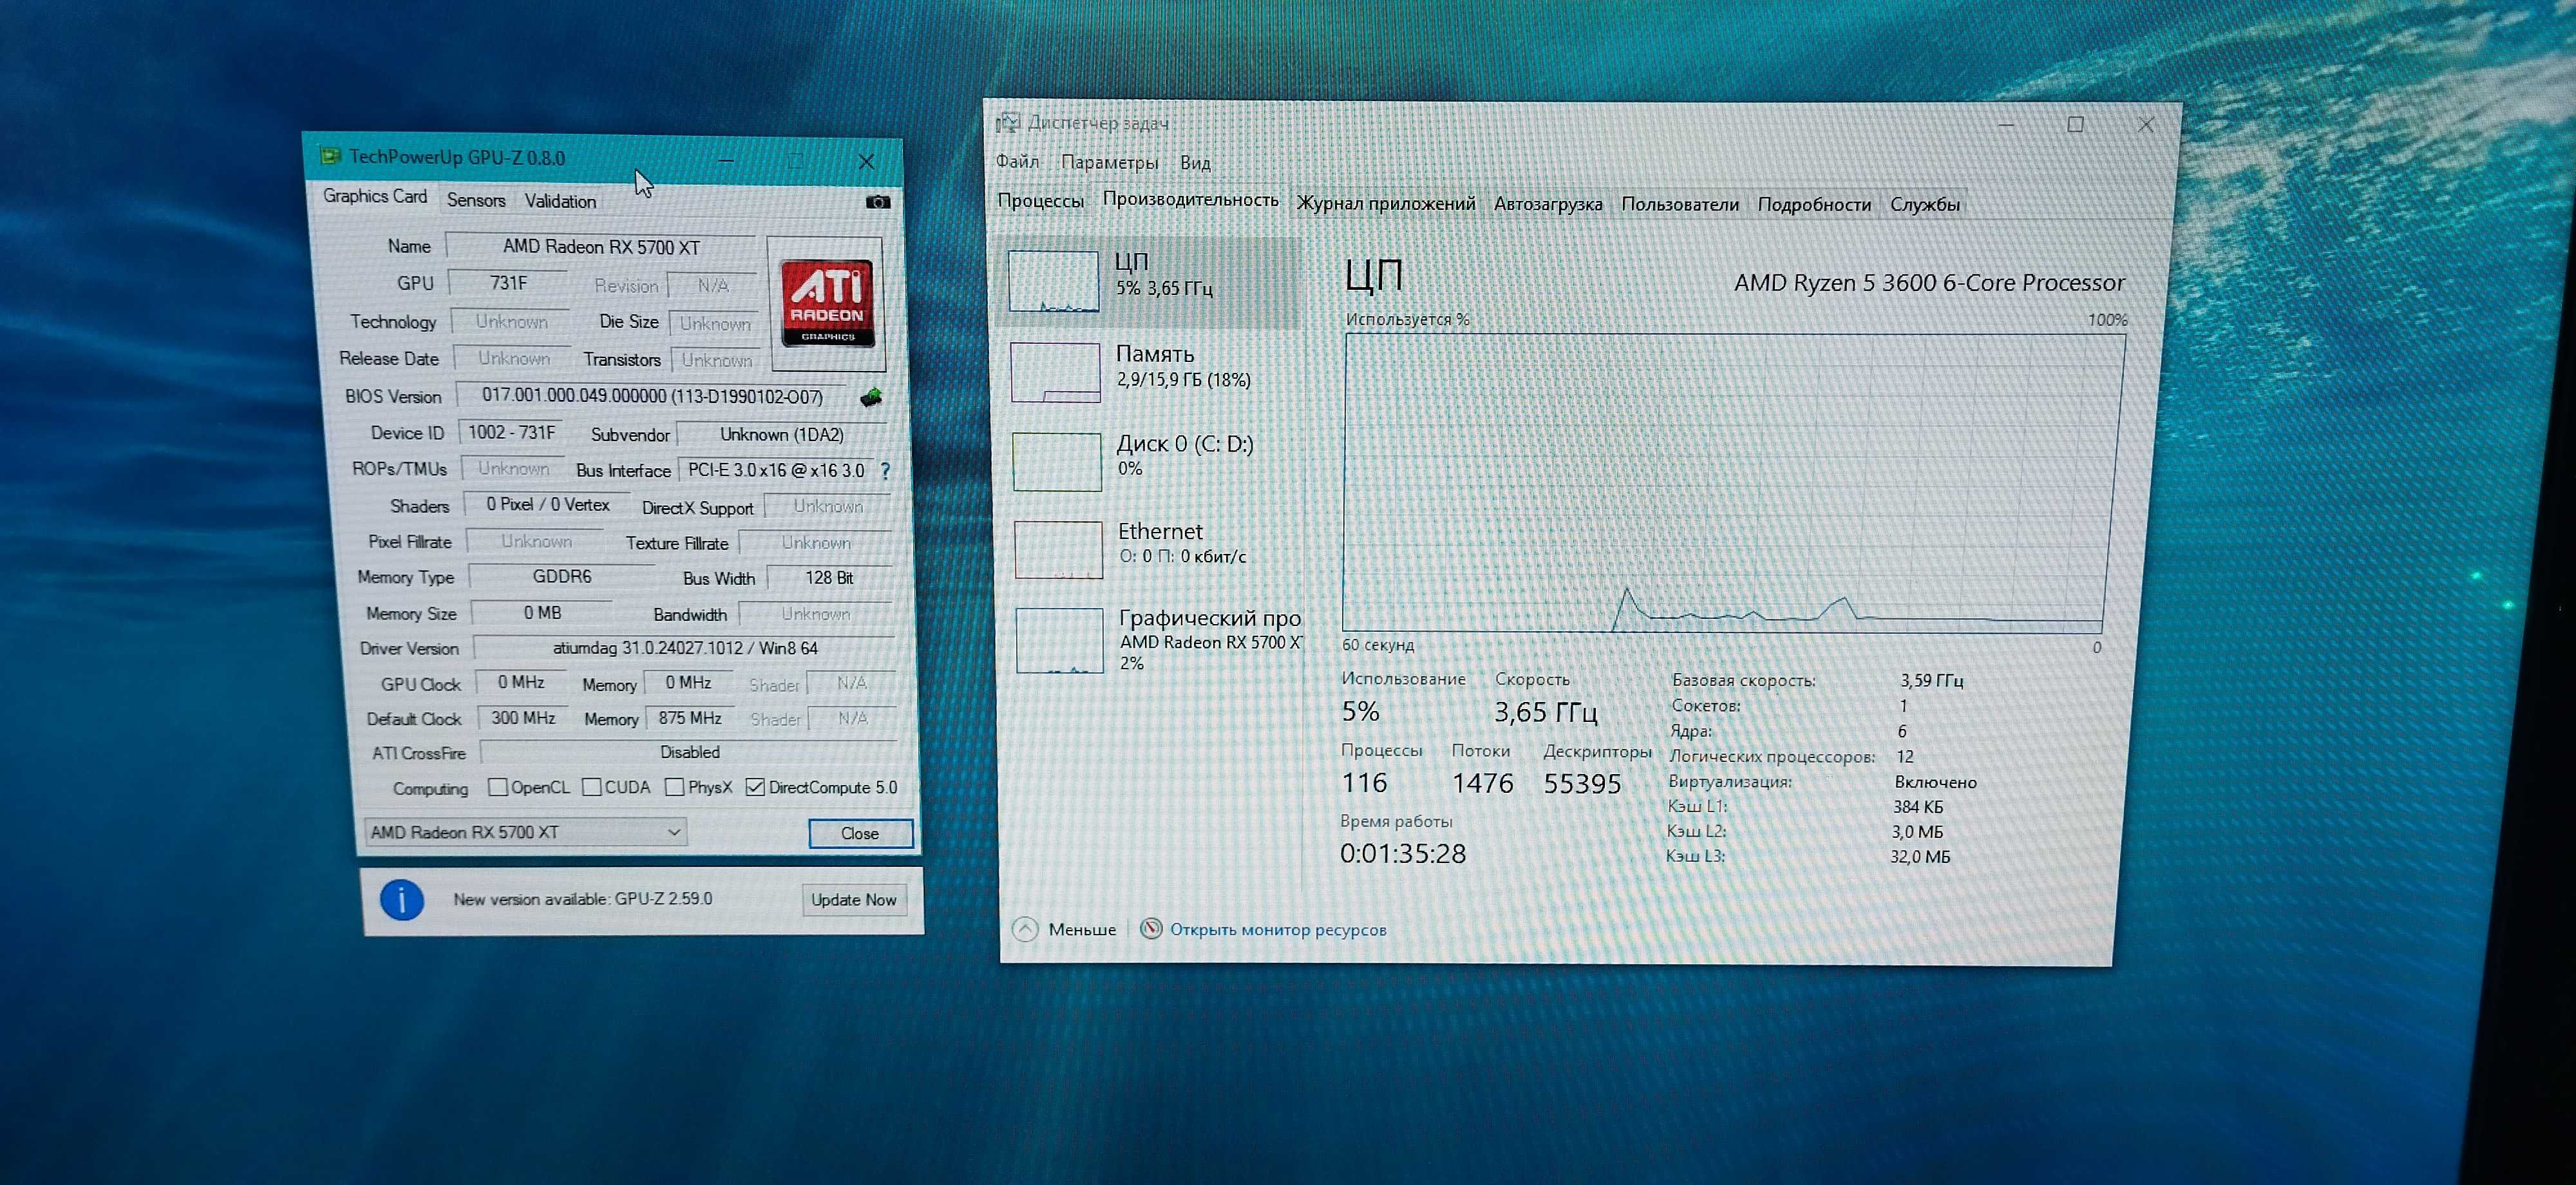Click the uptime value 0:01:35:28
Screen dimensions: 2576x1185
click(x=1403, y=854)
